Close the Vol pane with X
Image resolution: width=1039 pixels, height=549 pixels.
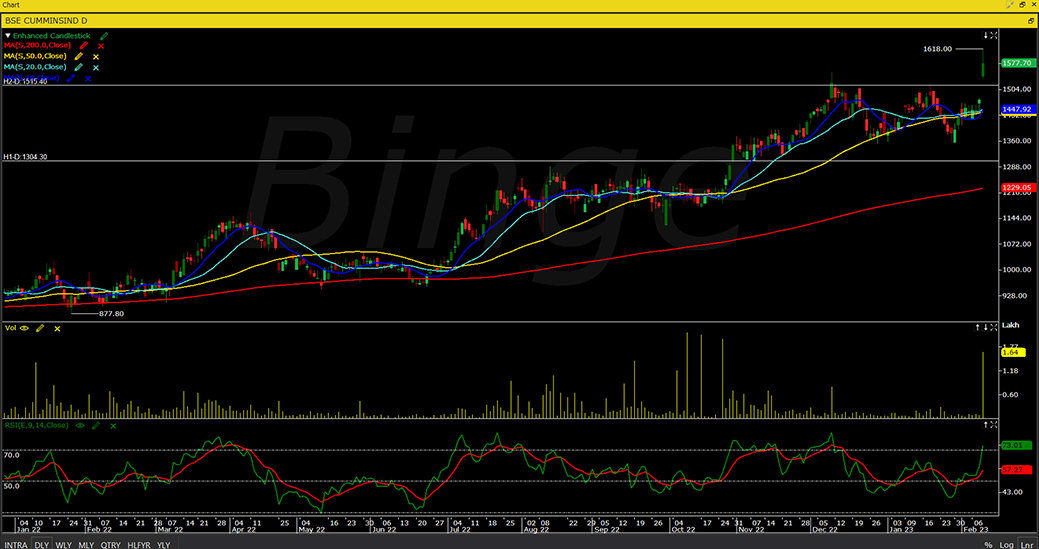point(993,327)
